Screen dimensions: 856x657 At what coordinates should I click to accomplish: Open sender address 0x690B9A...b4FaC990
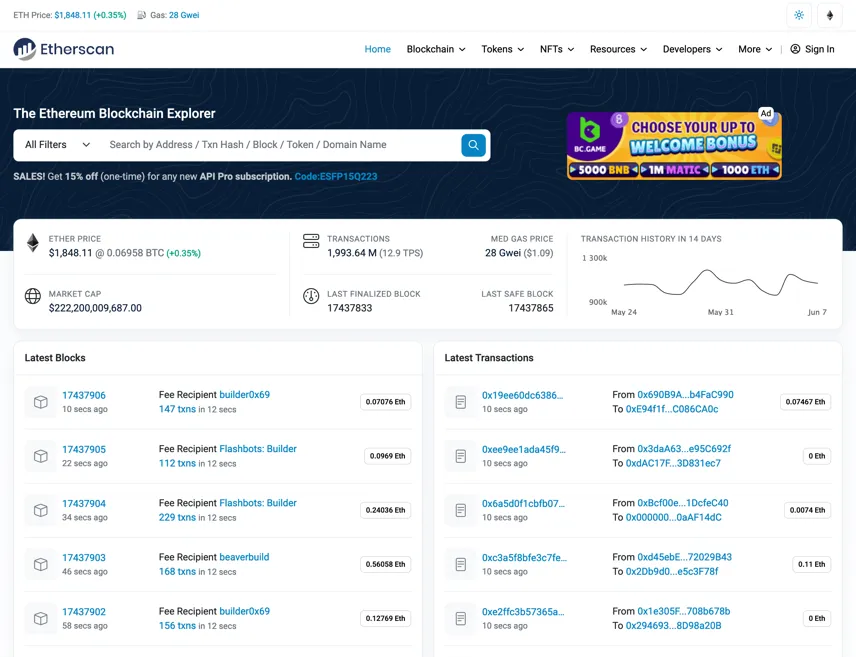click(x=686, y=394)
